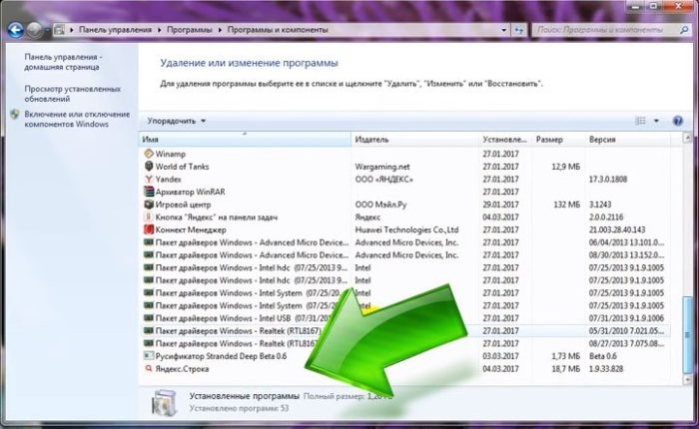Click the search magnifier icon
Image resolution: width=699 pixels, height=429 pixels.
tap(684, 30)
